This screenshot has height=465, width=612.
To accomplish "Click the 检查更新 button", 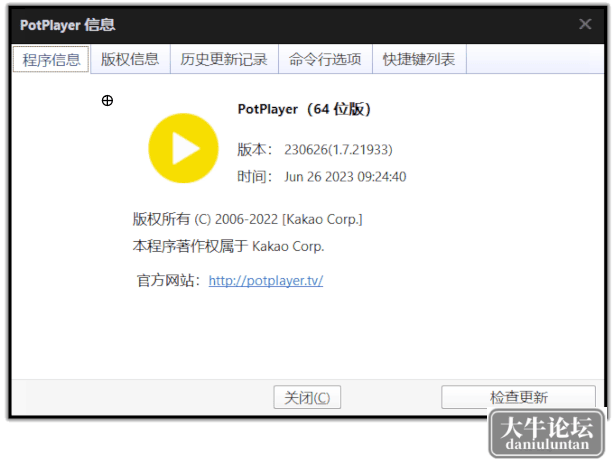I will [518, 397].
